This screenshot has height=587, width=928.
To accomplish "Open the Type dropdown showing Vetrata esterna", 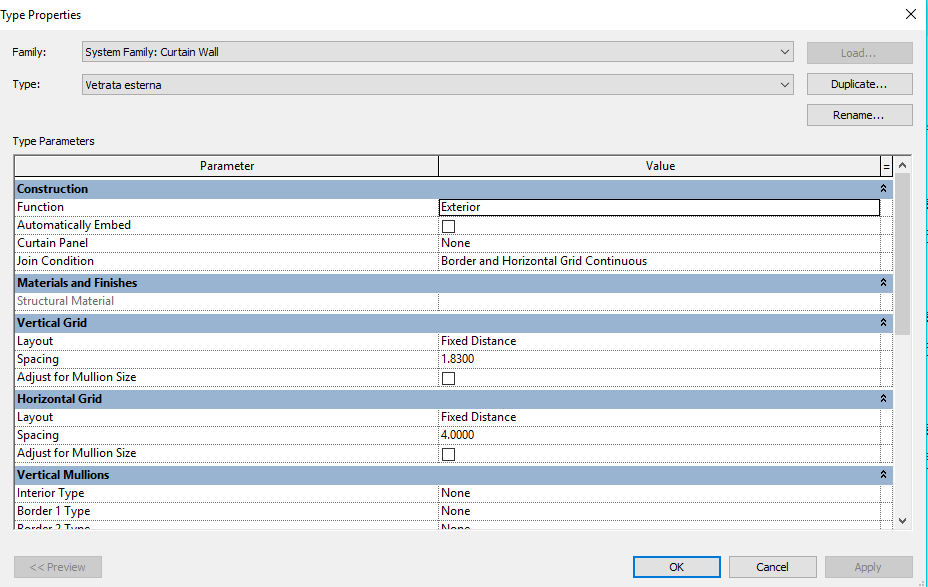I will [x=437, y=85].
